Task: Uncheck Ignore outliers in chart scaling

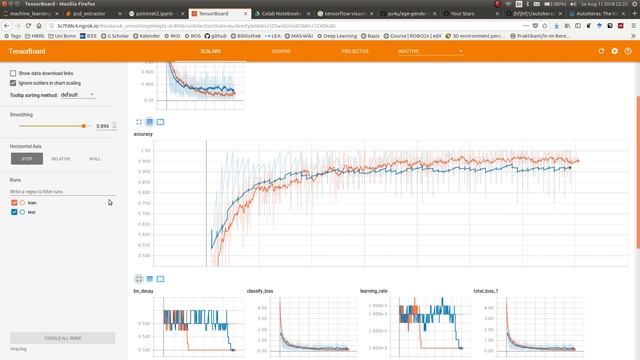Action: 13,83
